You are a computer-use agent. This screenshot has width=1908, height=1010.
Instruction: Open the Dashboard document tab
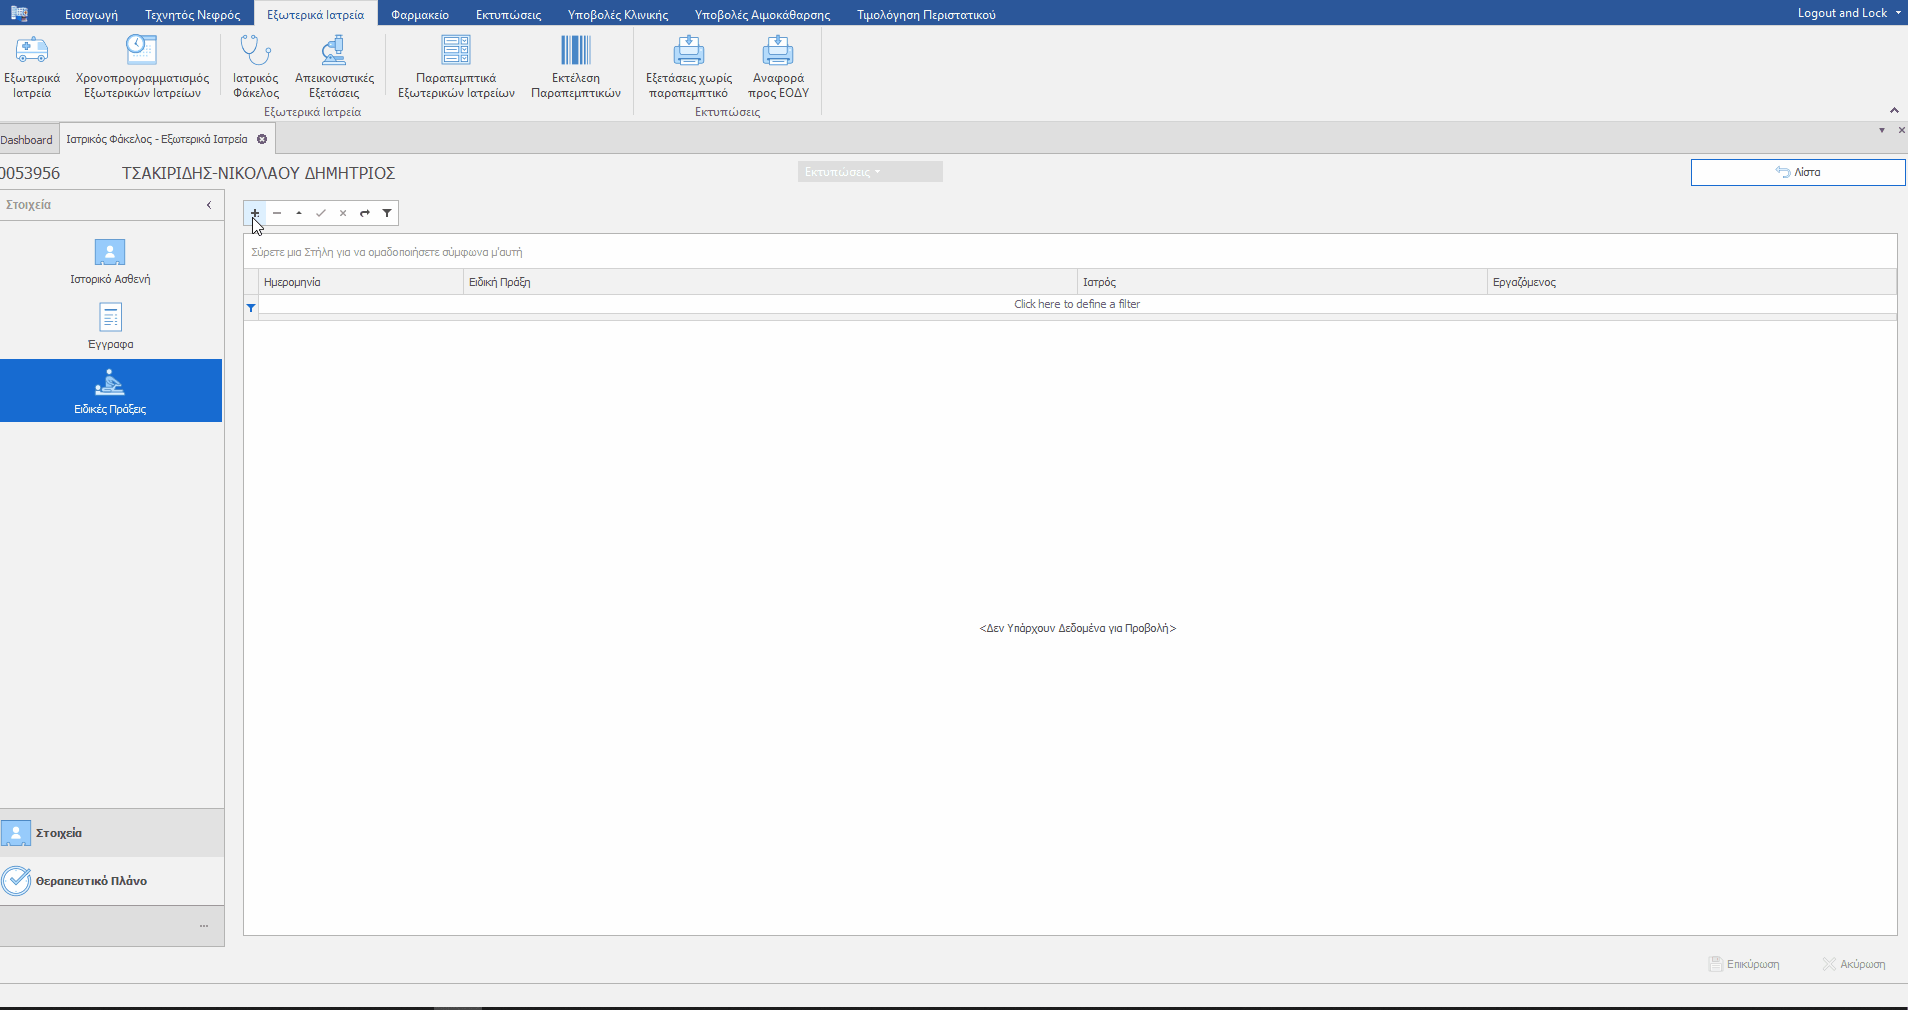coord(27,140)
